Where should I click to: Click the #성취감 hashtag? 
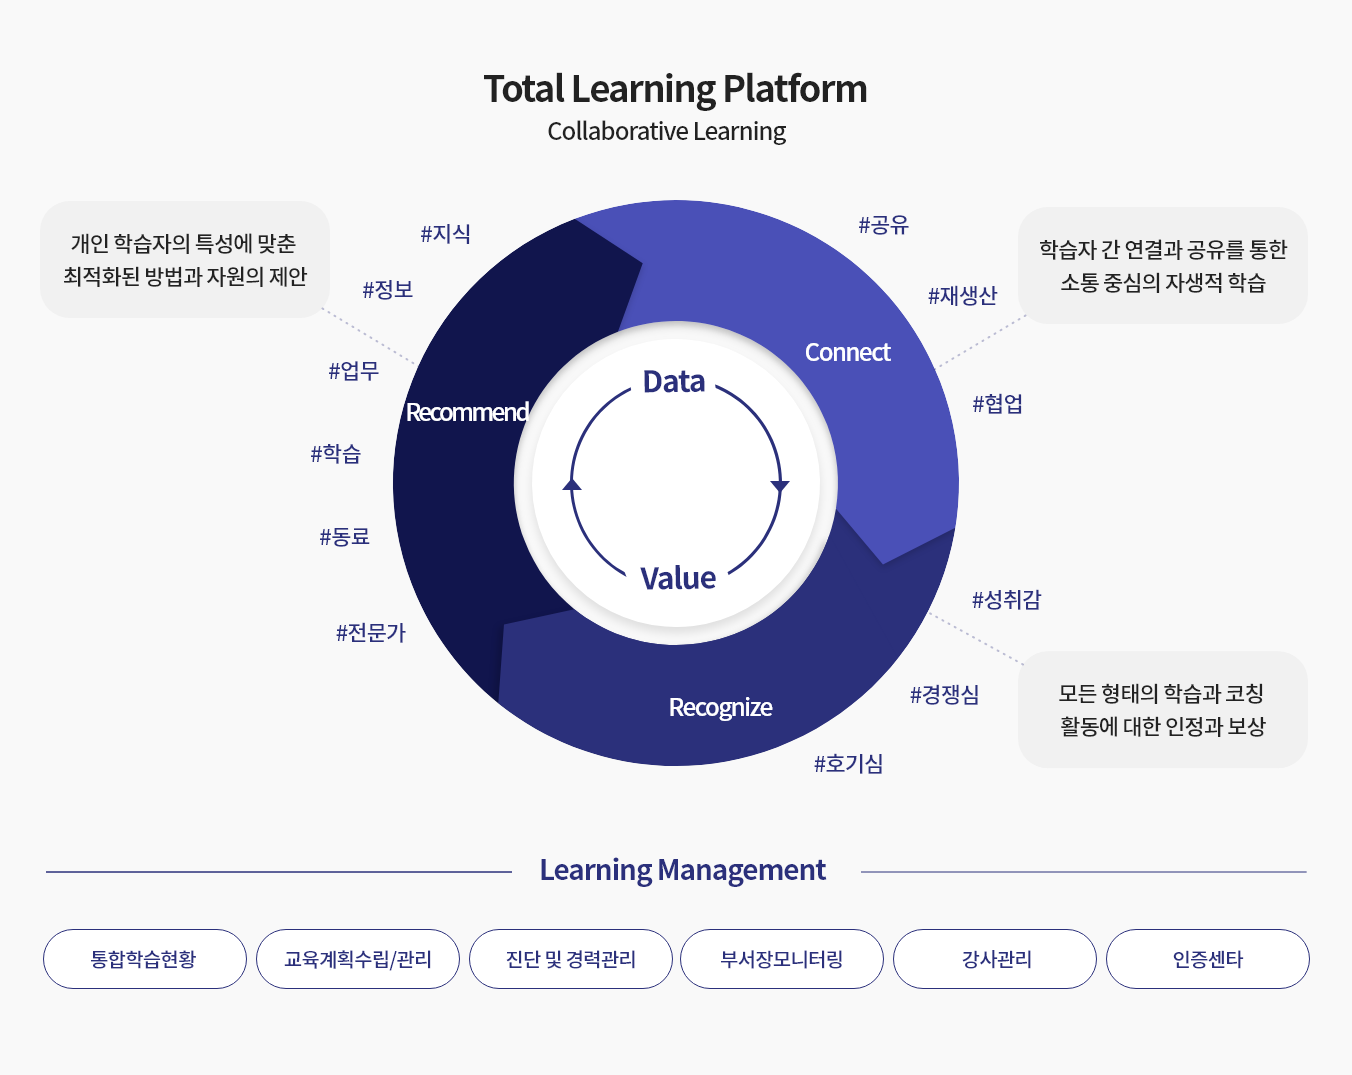1007,600
